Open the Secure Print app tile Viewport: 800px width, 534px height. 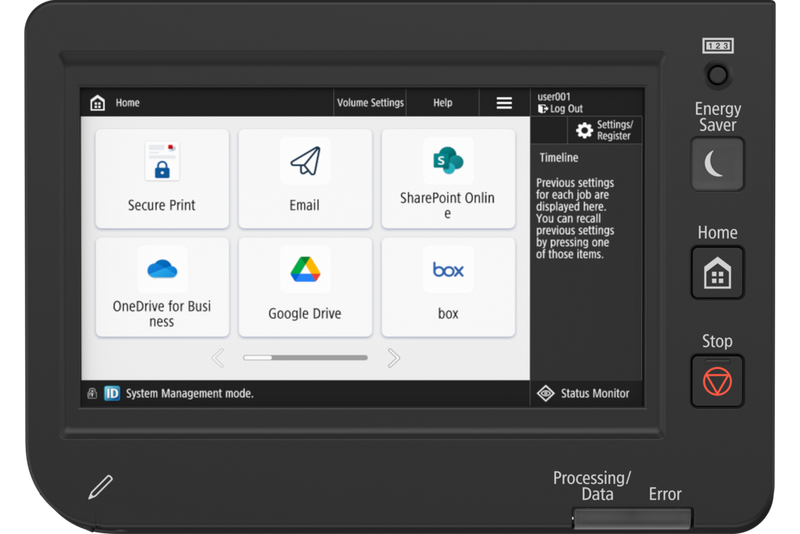pyautogui.click(x=162, y=178)
